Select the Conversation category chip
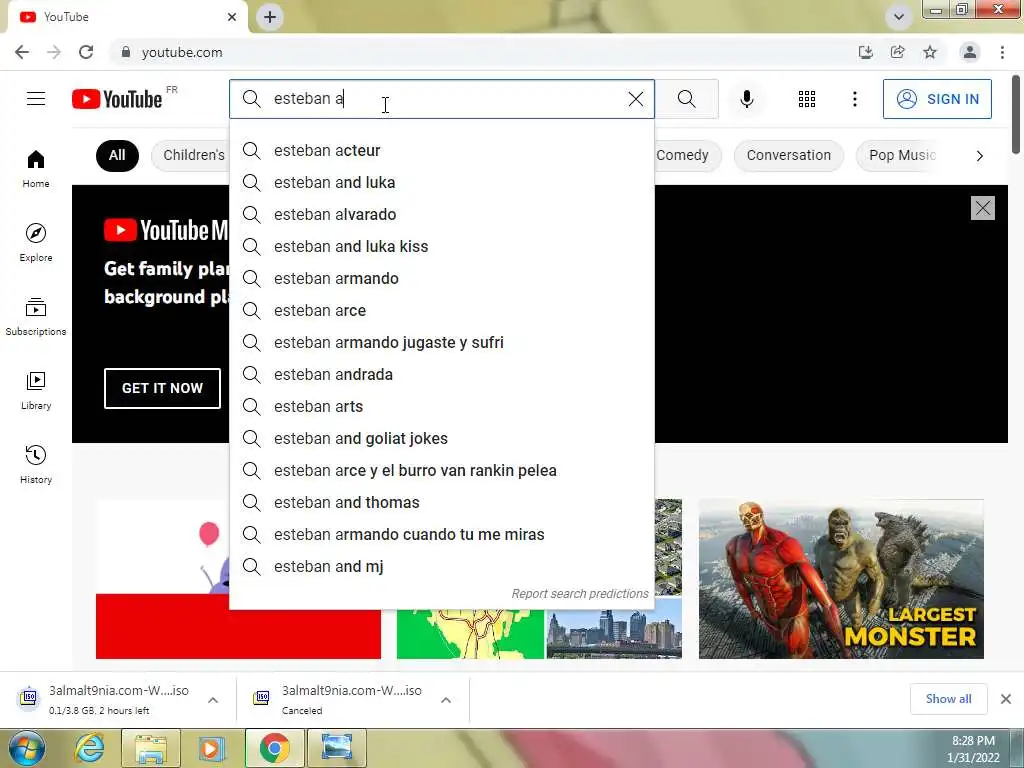 click(789, 155)
